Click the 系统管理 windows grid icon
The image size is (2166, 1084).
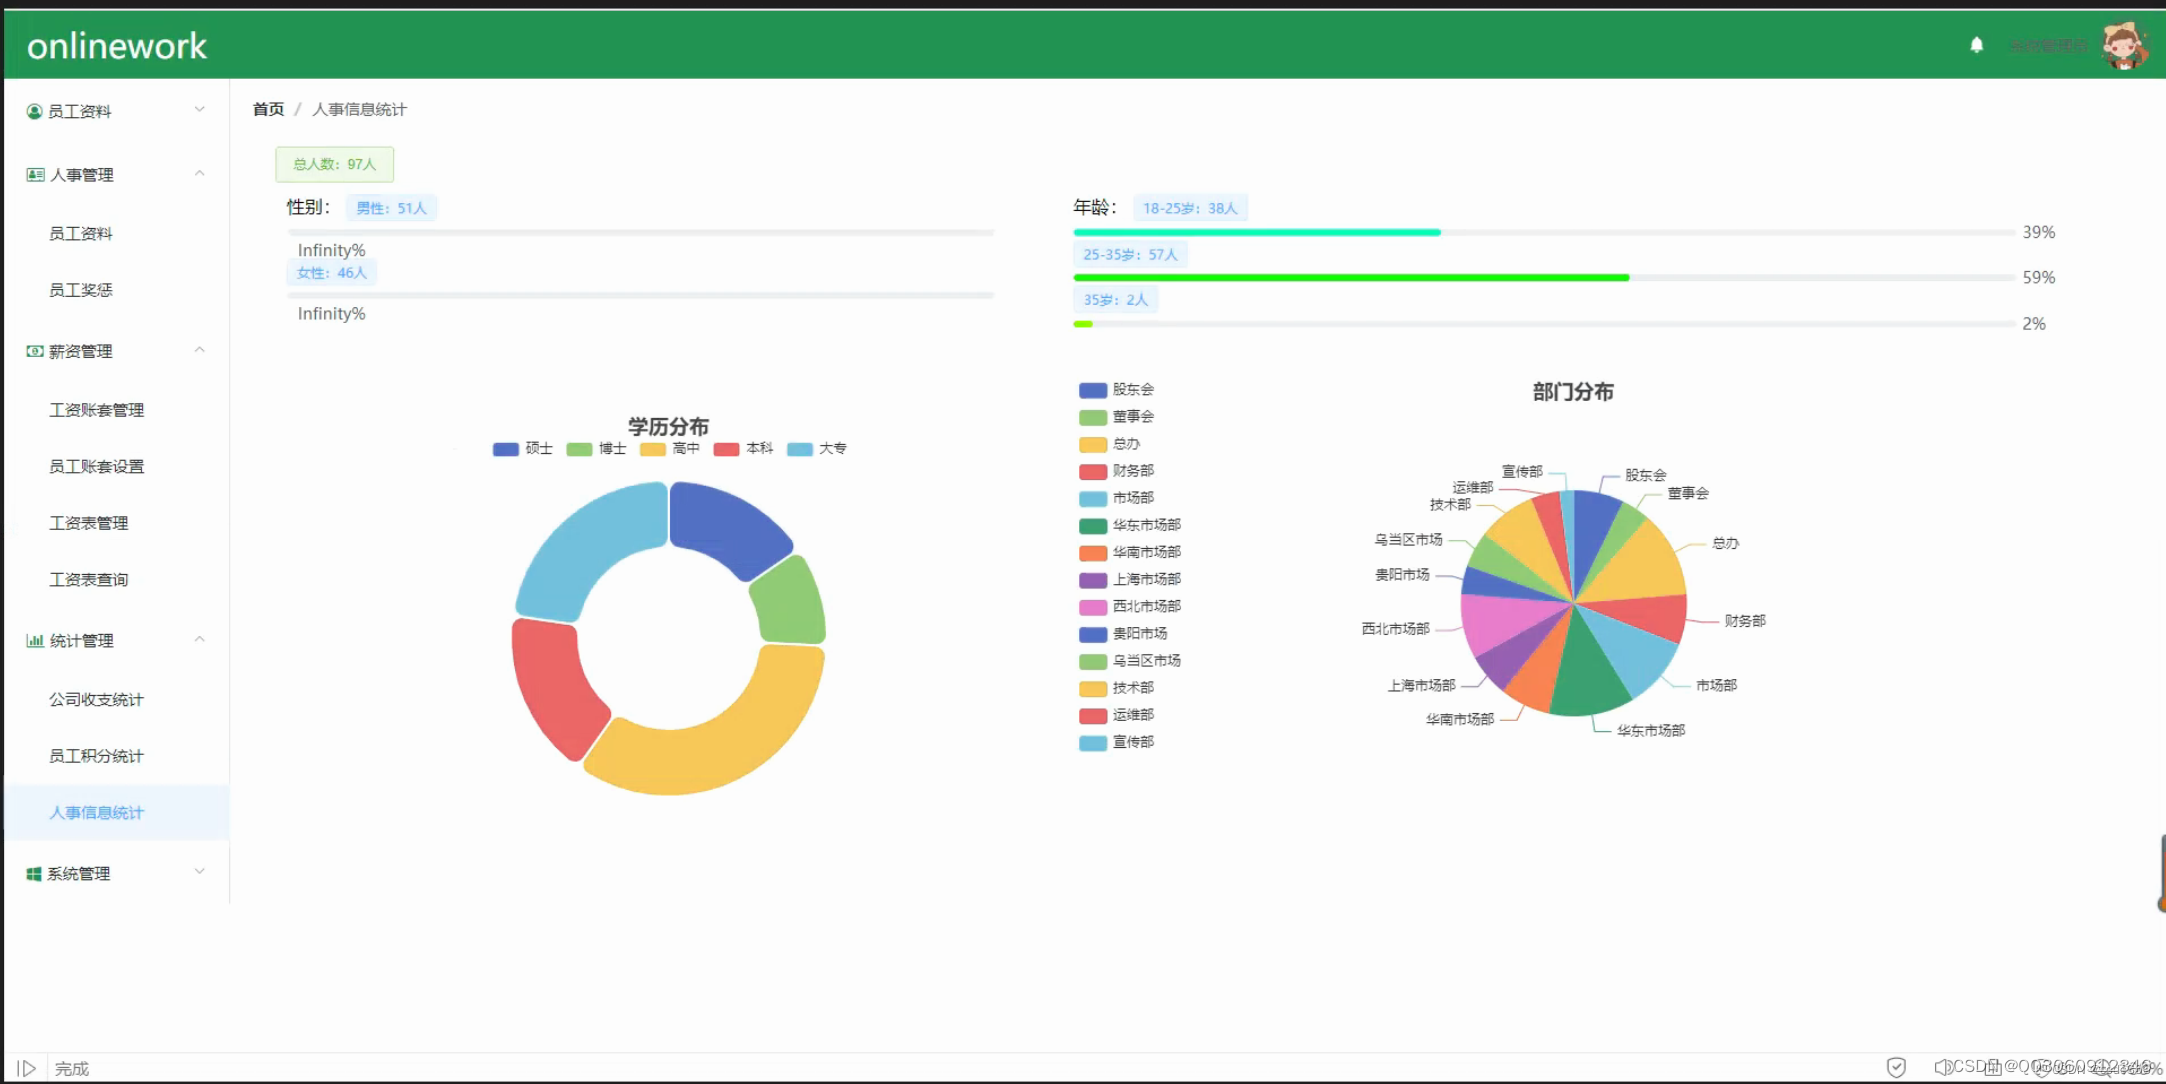34,874
